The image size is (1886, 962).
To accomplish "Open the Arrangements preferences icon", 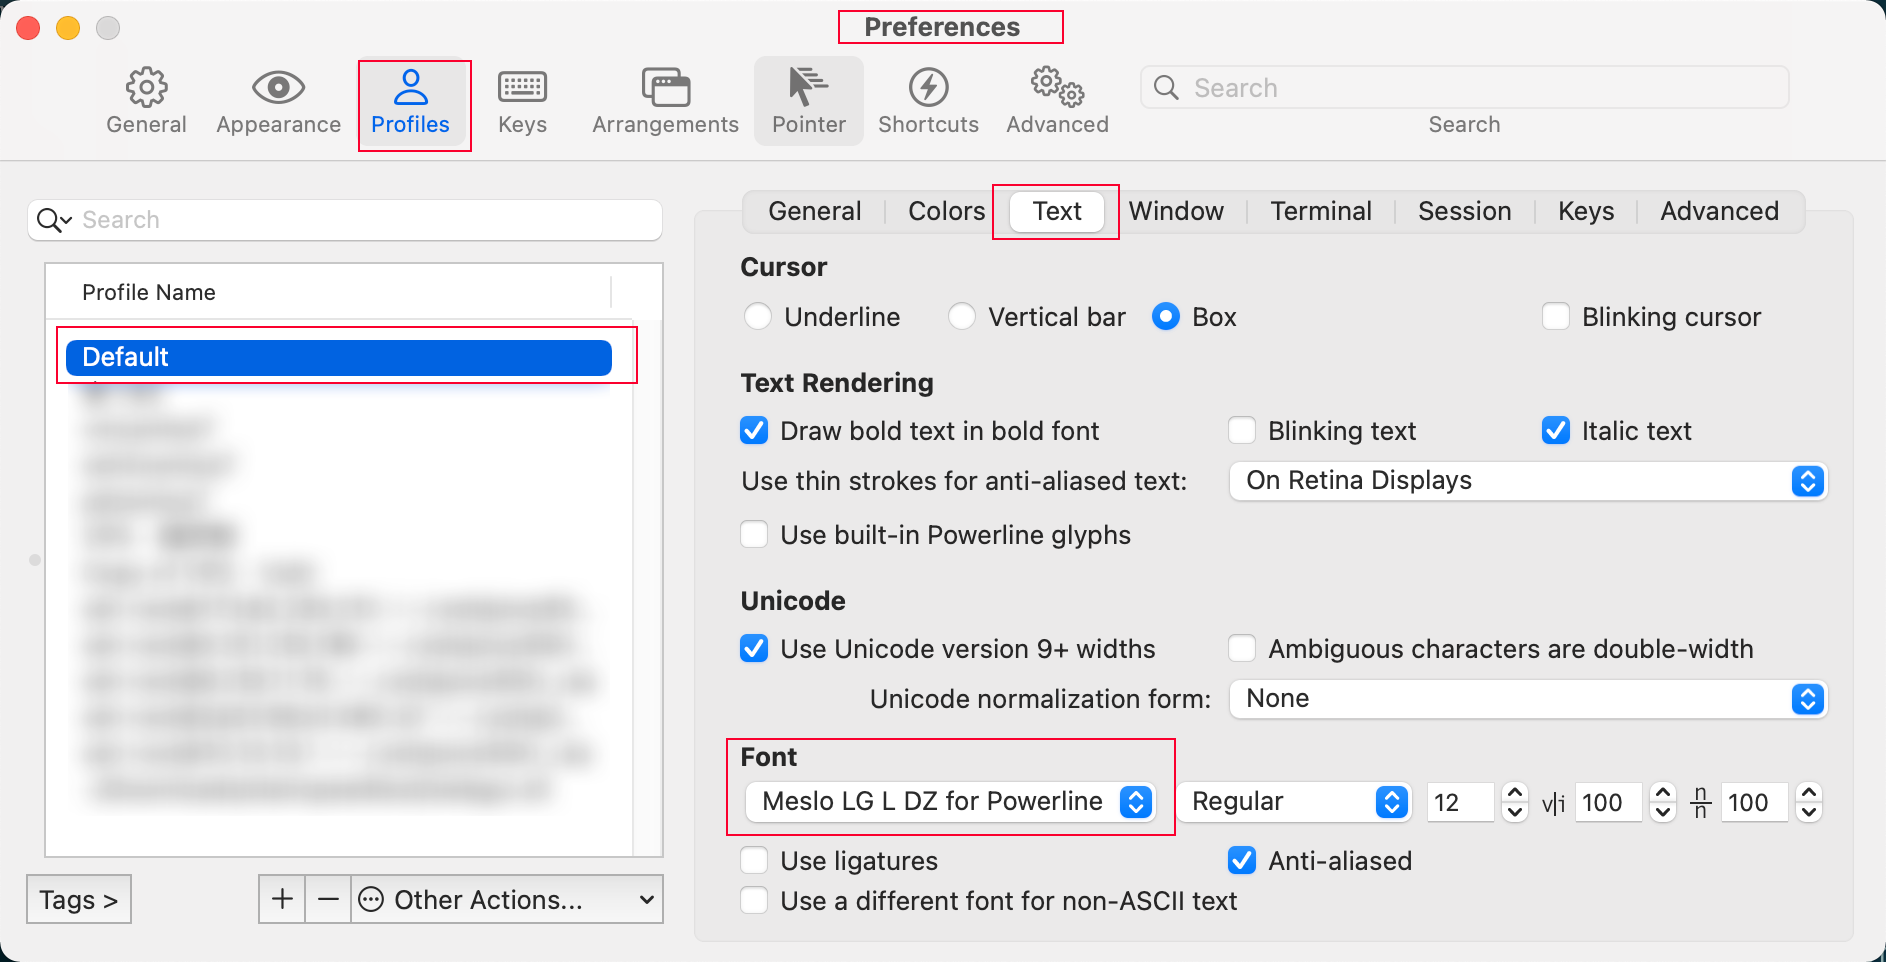I will coord(665,89).
